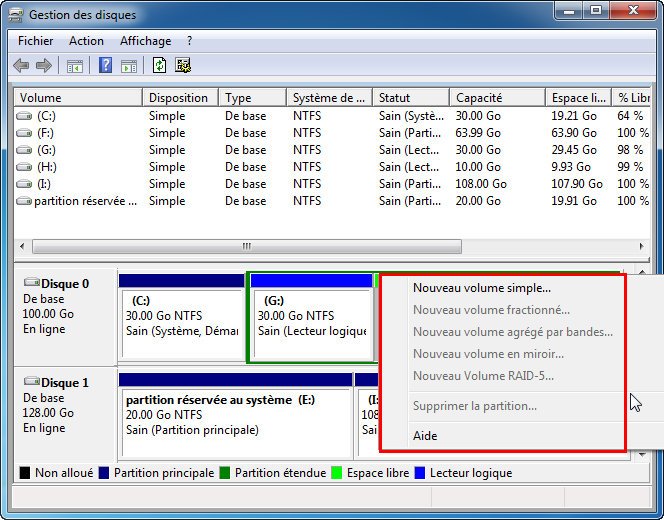664x520 pixels.
Task: Open the disk settings toolbar icon
Action: (x=183, y=65)
